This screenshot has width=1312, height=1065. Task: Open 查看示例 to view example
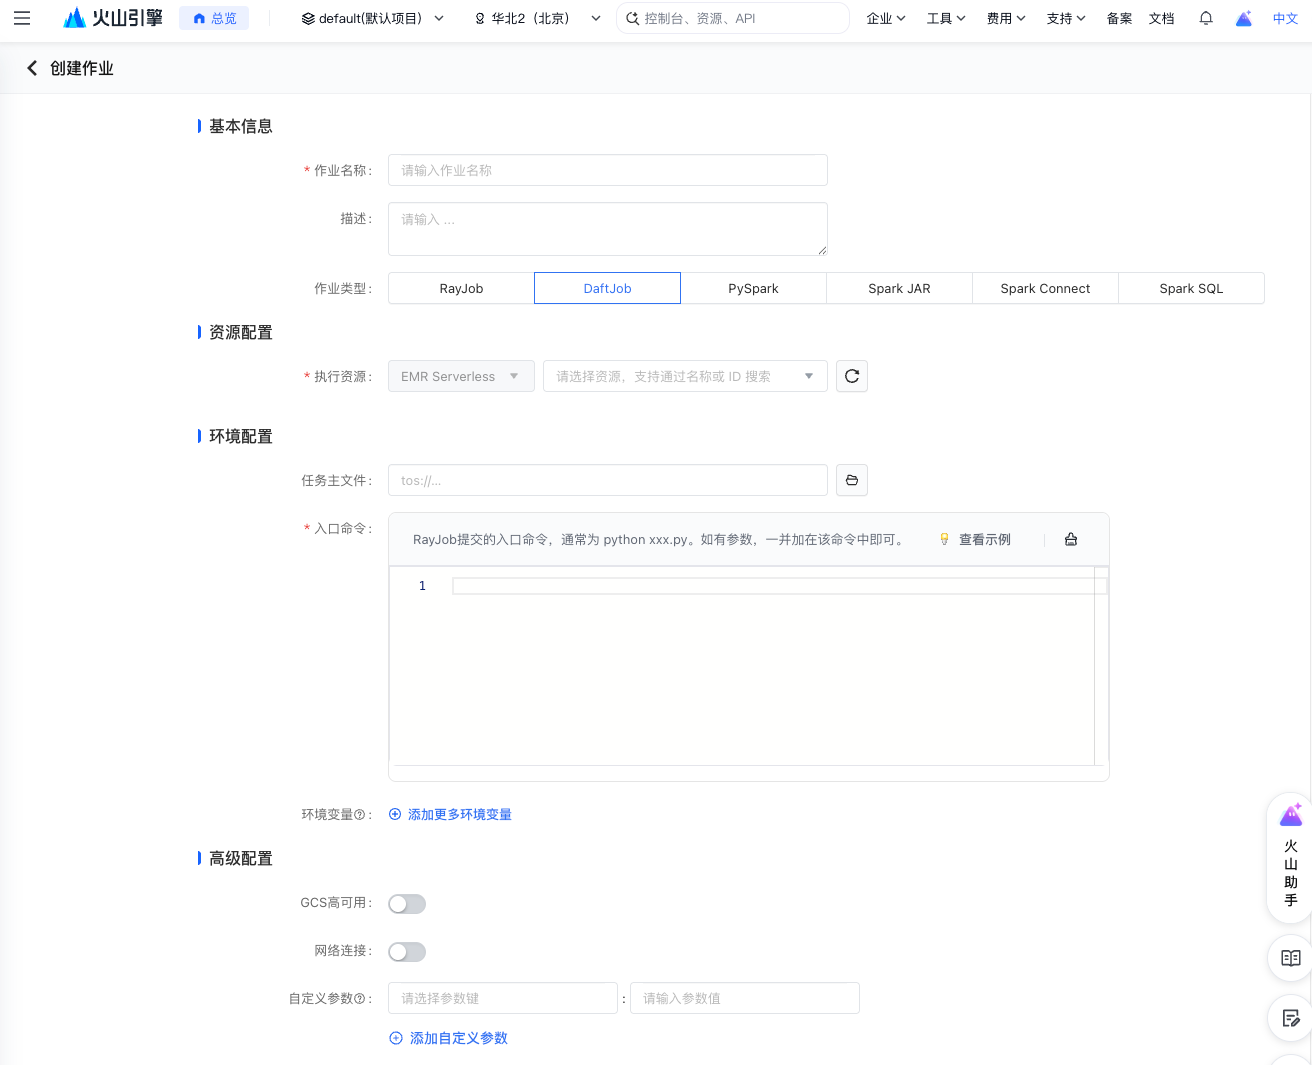tap(975, 539)
